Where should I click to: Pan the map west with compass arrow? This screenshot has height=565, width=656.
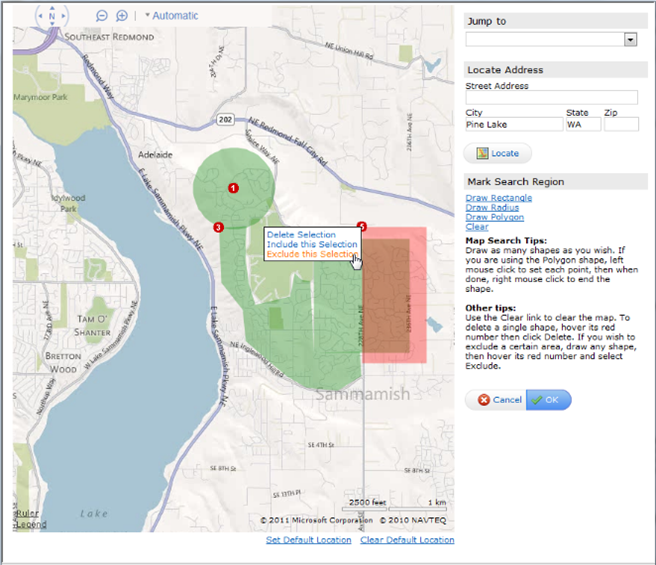[39, 16]
